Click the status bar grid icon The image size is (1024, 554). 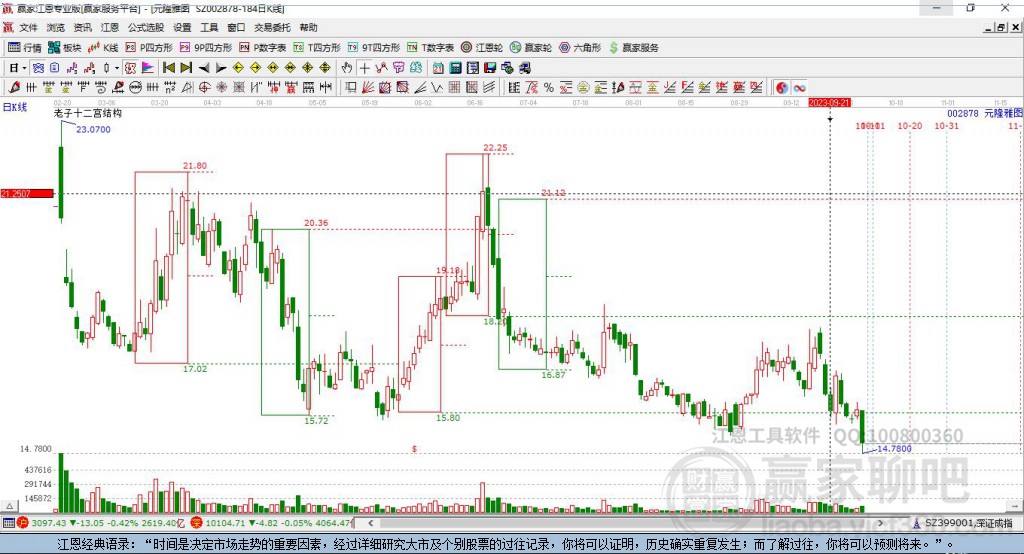coord(8,523)
